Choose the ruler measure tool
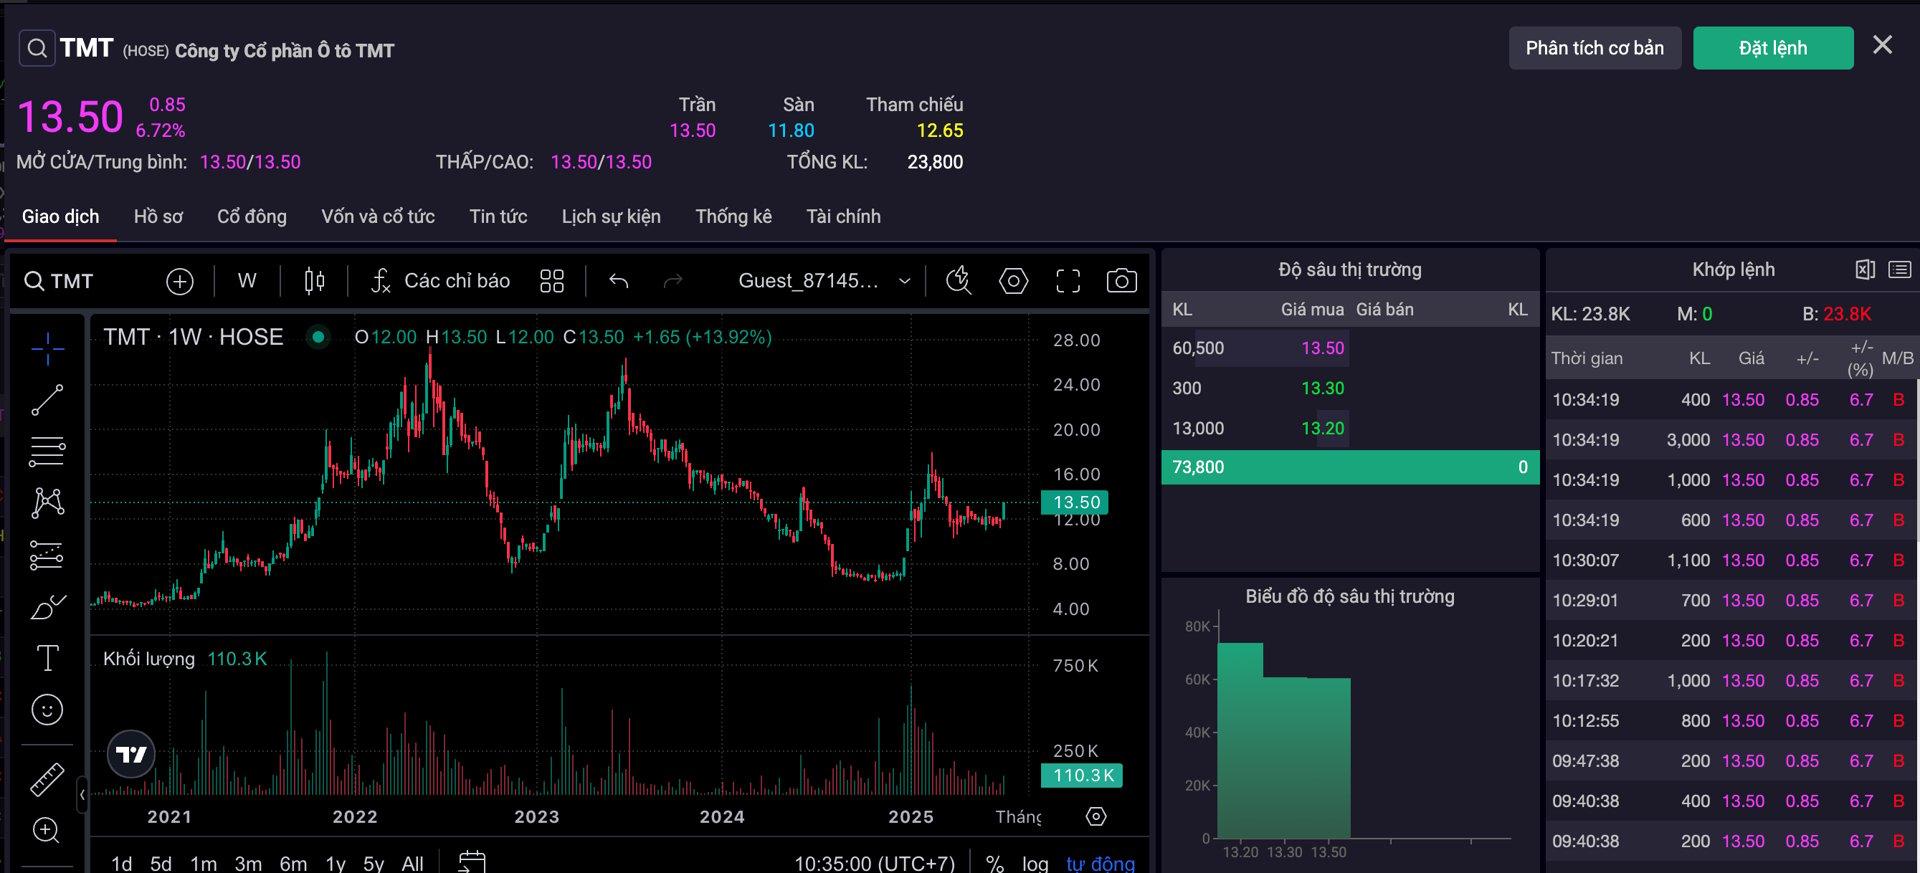The height and width of the screenshot is (873, 1920). [47, 779]
